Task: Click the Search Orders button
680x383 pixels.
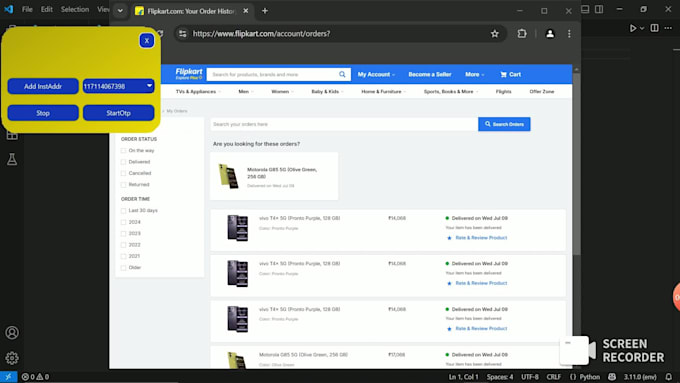Action: [x=504, y=124]
